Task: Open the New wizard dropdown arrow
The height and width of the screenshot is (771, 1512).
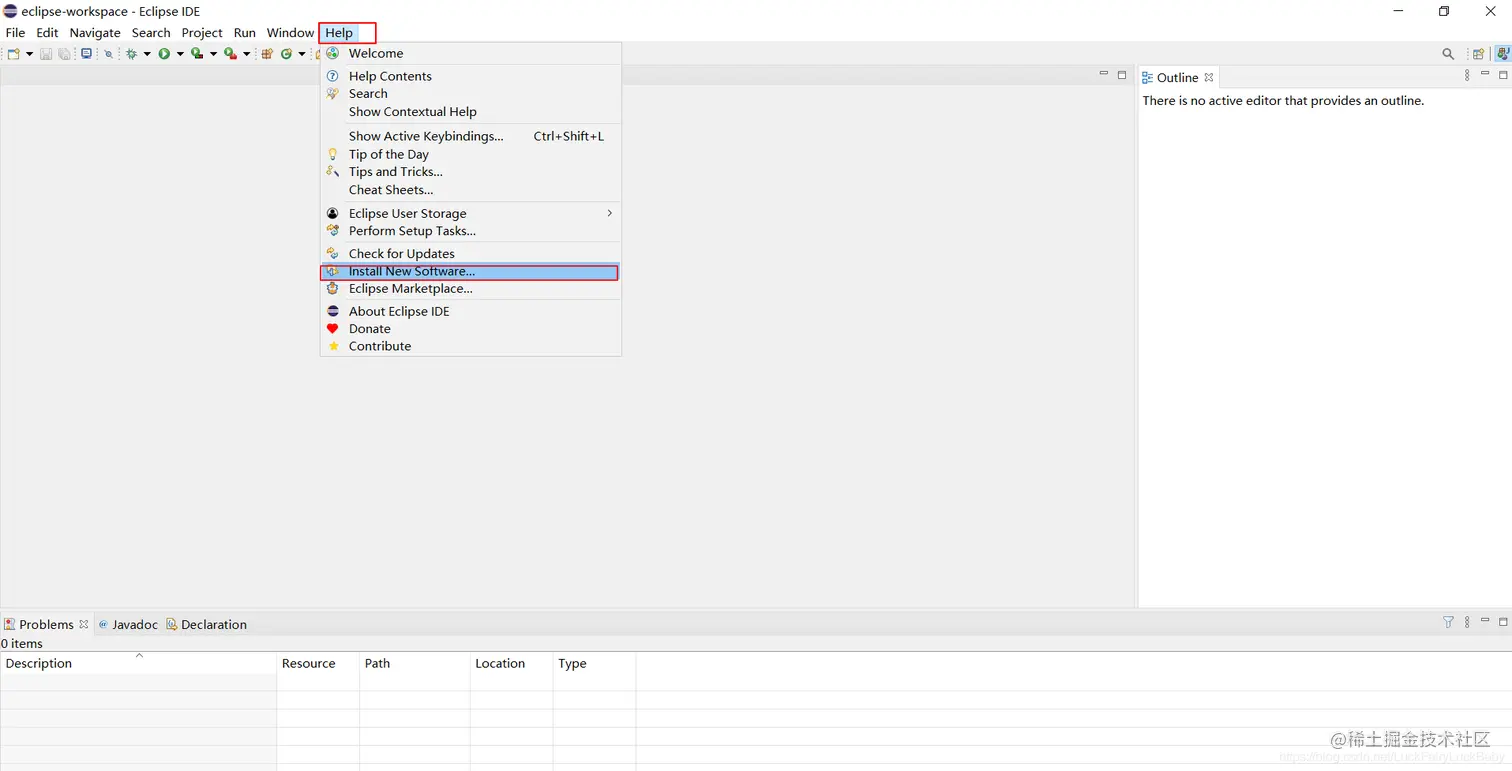Action: pyautogui.click(x=29, y=54)
